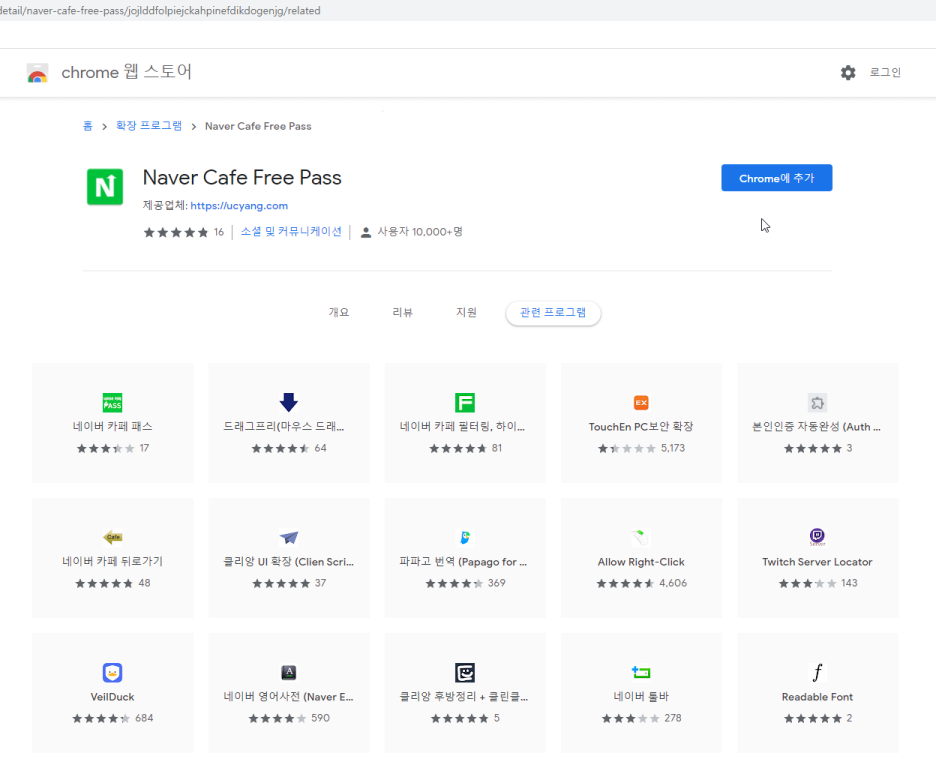
Task: Open the 네이버 카페 패스 title
Action: click(112, 426)
